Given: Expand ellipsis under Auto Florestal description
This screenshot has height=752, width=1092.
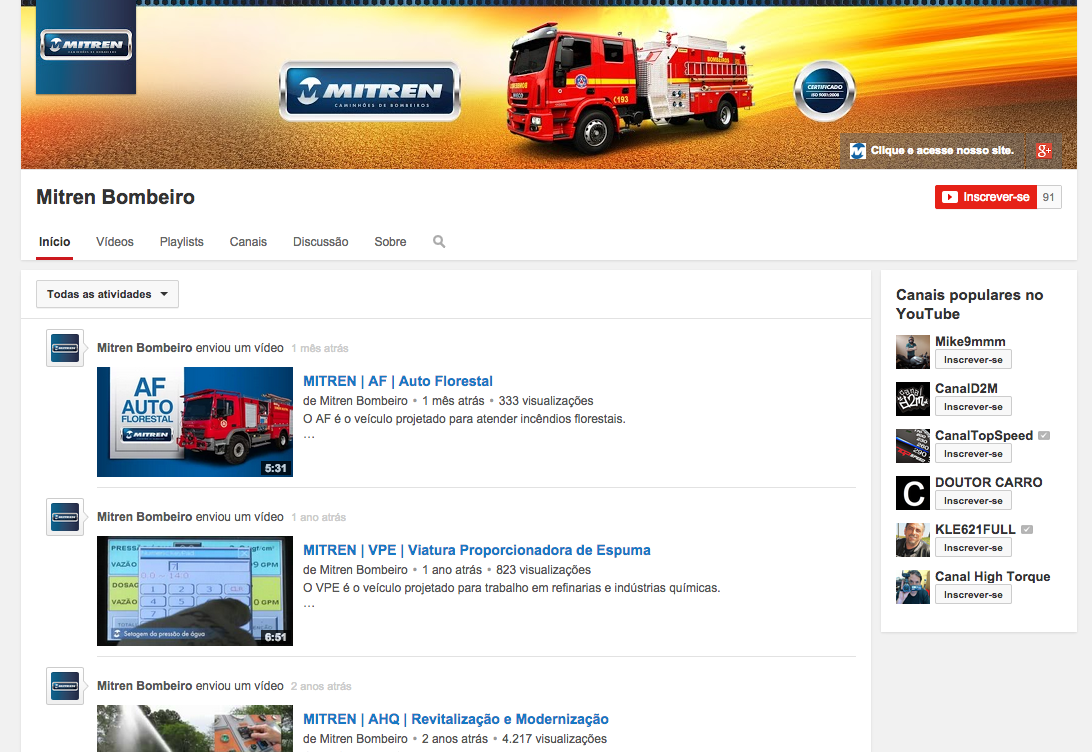Looking at the screenshot, I should pyautogui.click(x=309, y=437).
